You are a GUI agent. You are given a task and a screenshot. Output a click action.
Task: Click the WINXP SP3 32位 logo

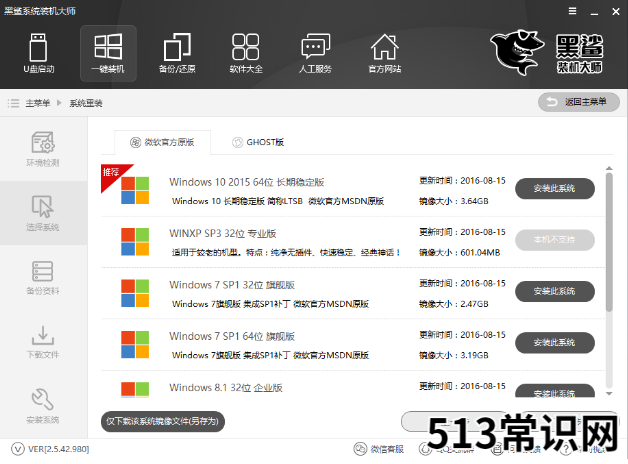[x=135, y=242]
